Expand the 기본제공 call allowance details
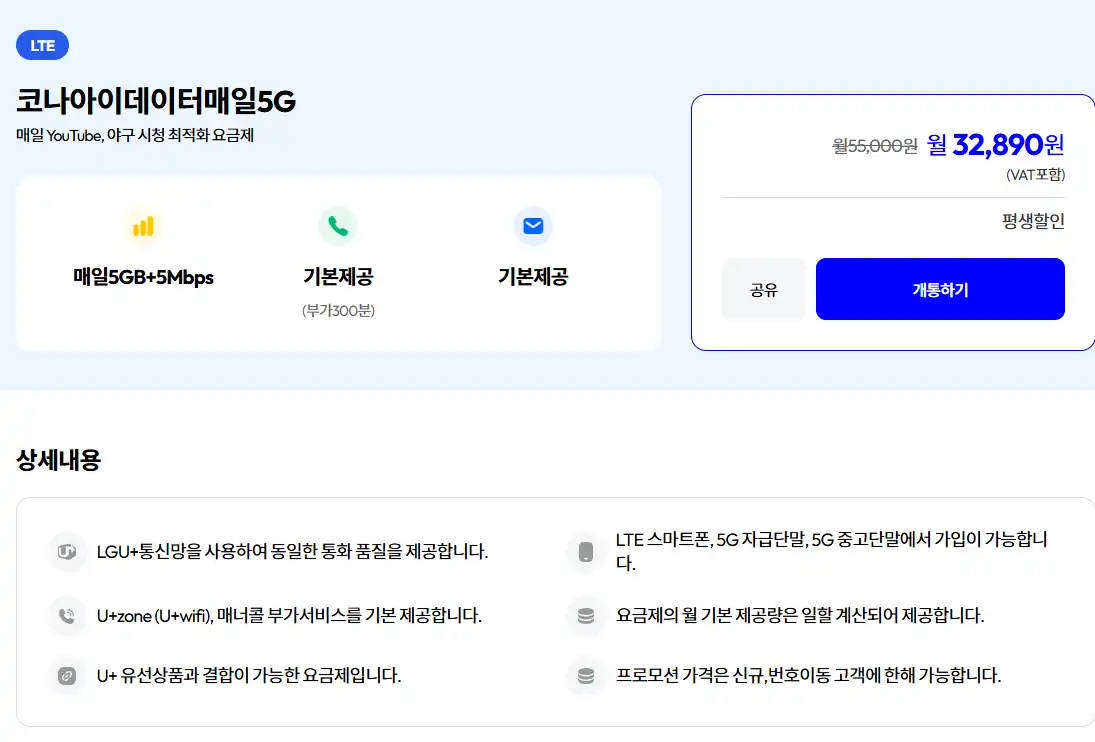 tap(337, 277)
